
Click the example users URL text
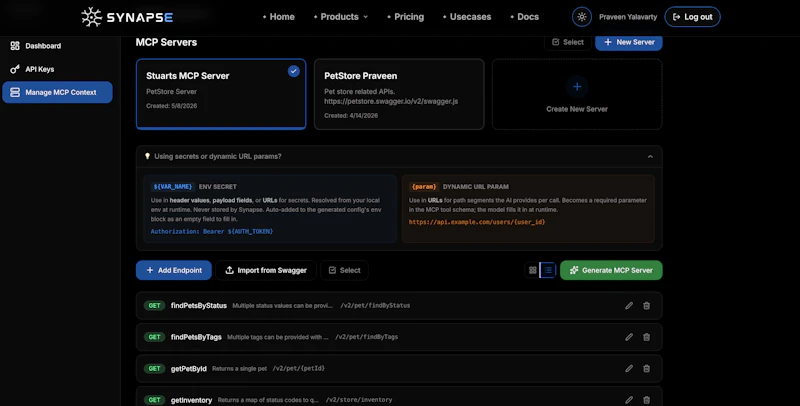(477, 222)
